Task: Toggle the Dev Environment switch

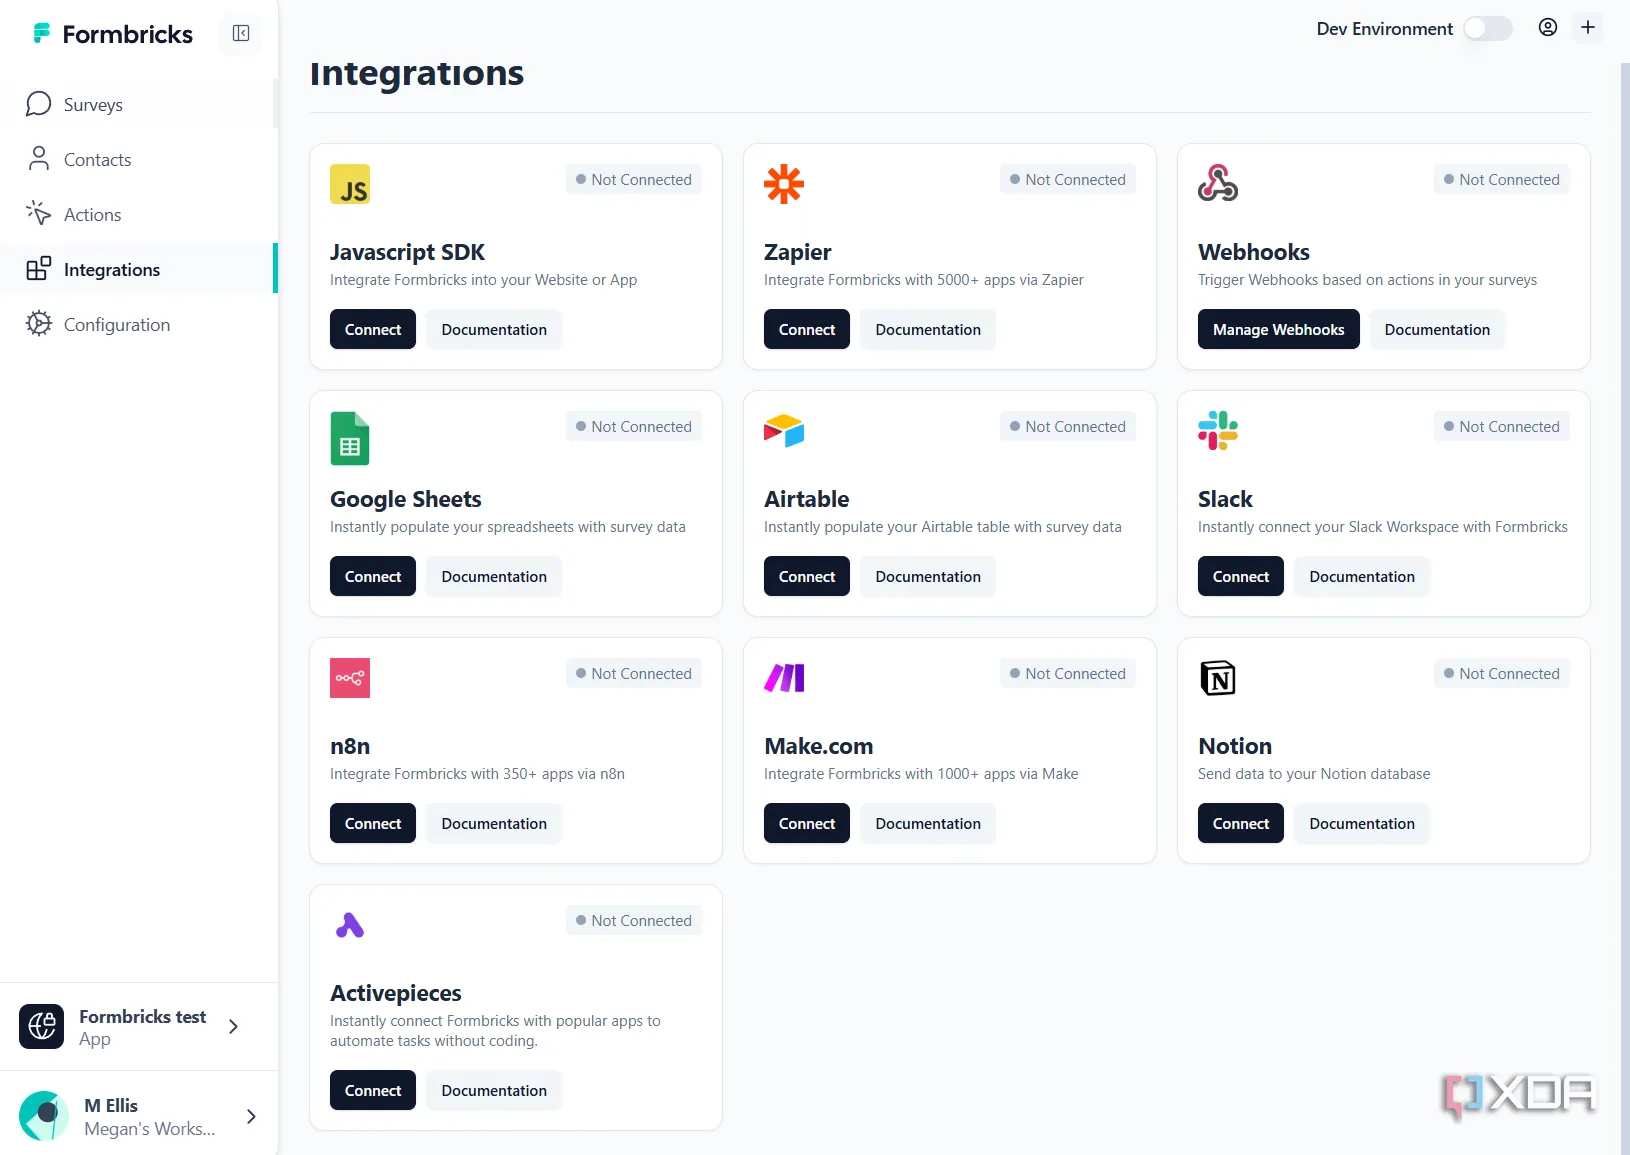Action: pyautogui.click(x=1488, y=29)
